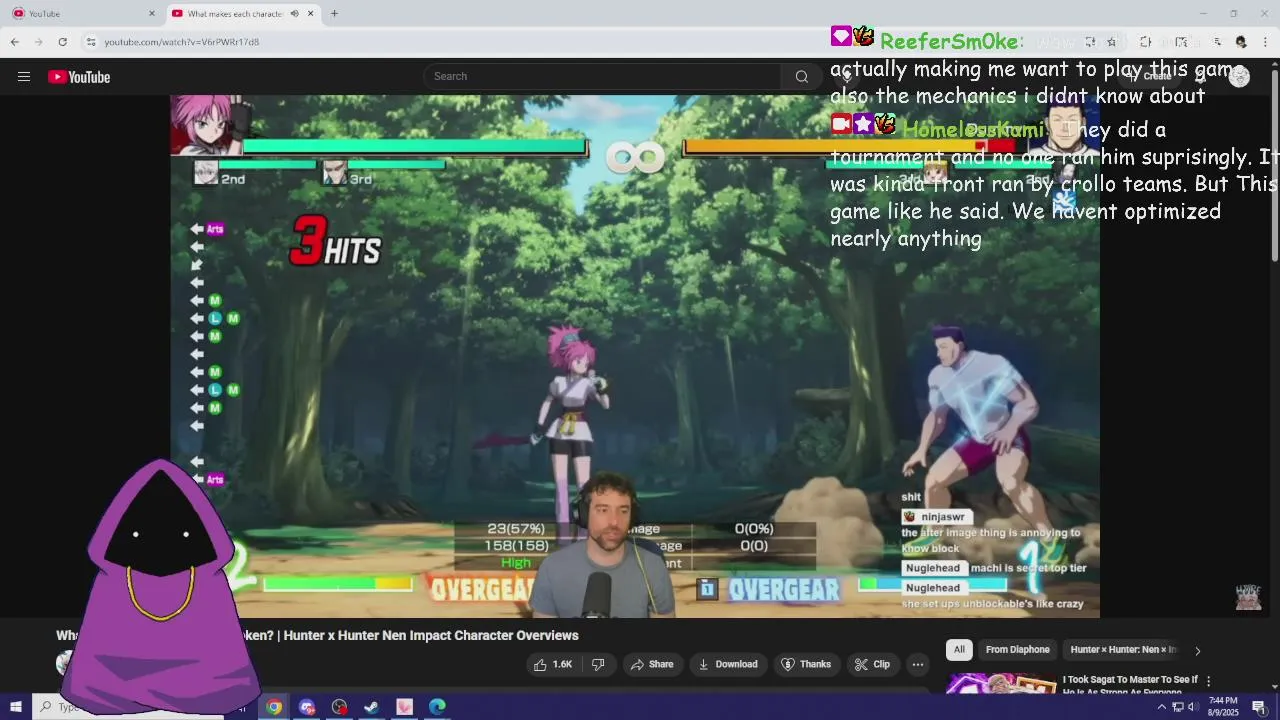Open the Windows Start menu
The width and height of the screenshot is (1280, 720).
coord(16,707)
